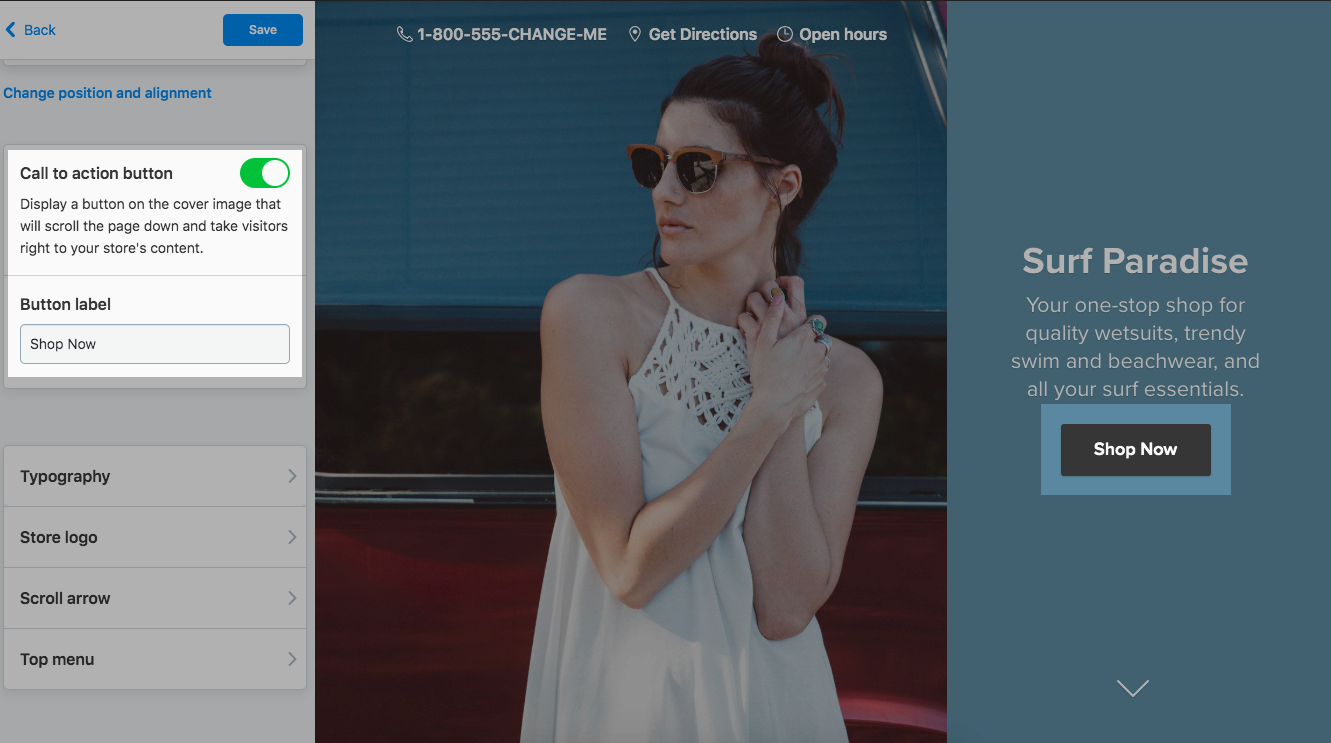Open the Typography settings section
The image size is (1331, 743).
(155, 476)
